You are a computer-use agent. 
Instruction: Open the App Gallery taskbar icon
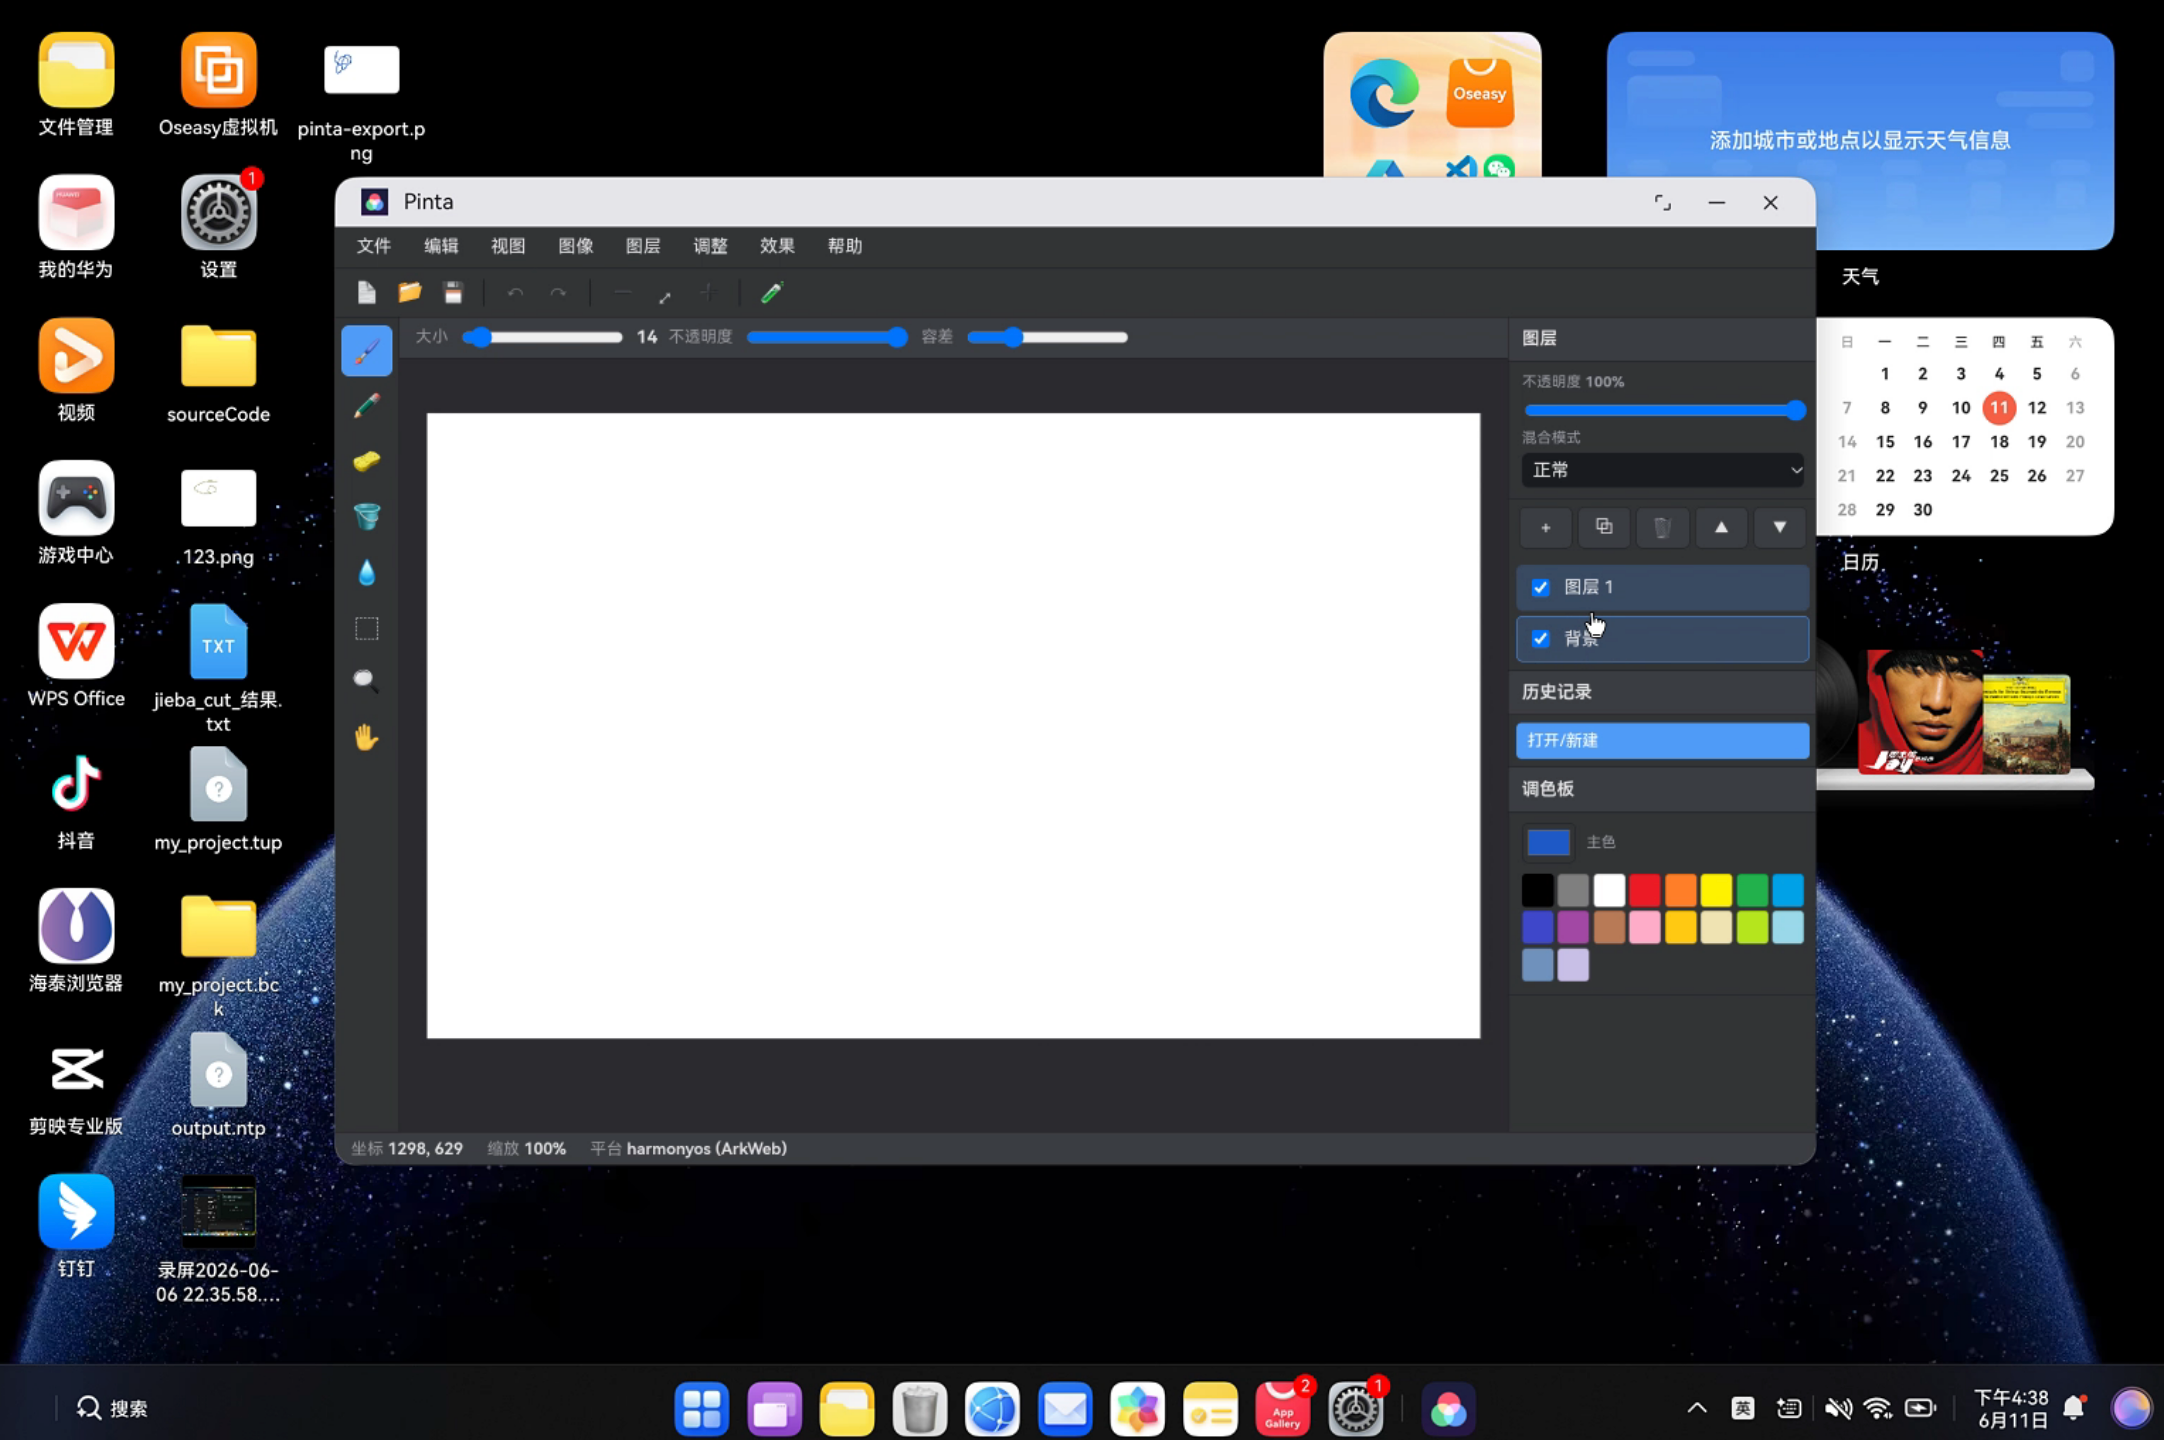(x=1283, y=1409)
